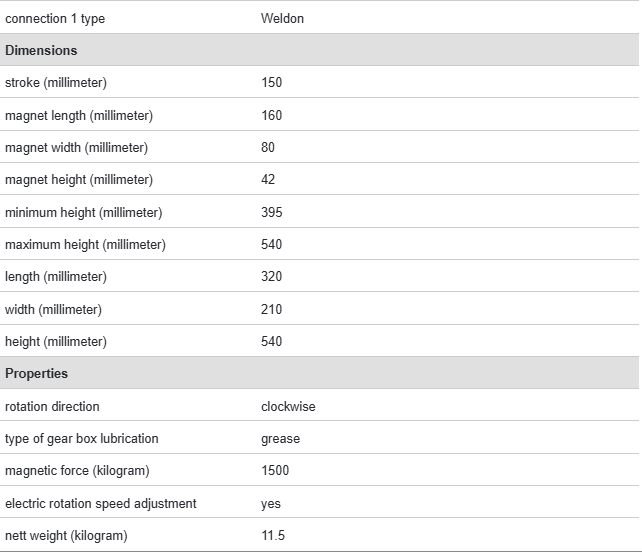Click the magnet length value 160
The image size is (642, 552).
(x=272, y=115)
